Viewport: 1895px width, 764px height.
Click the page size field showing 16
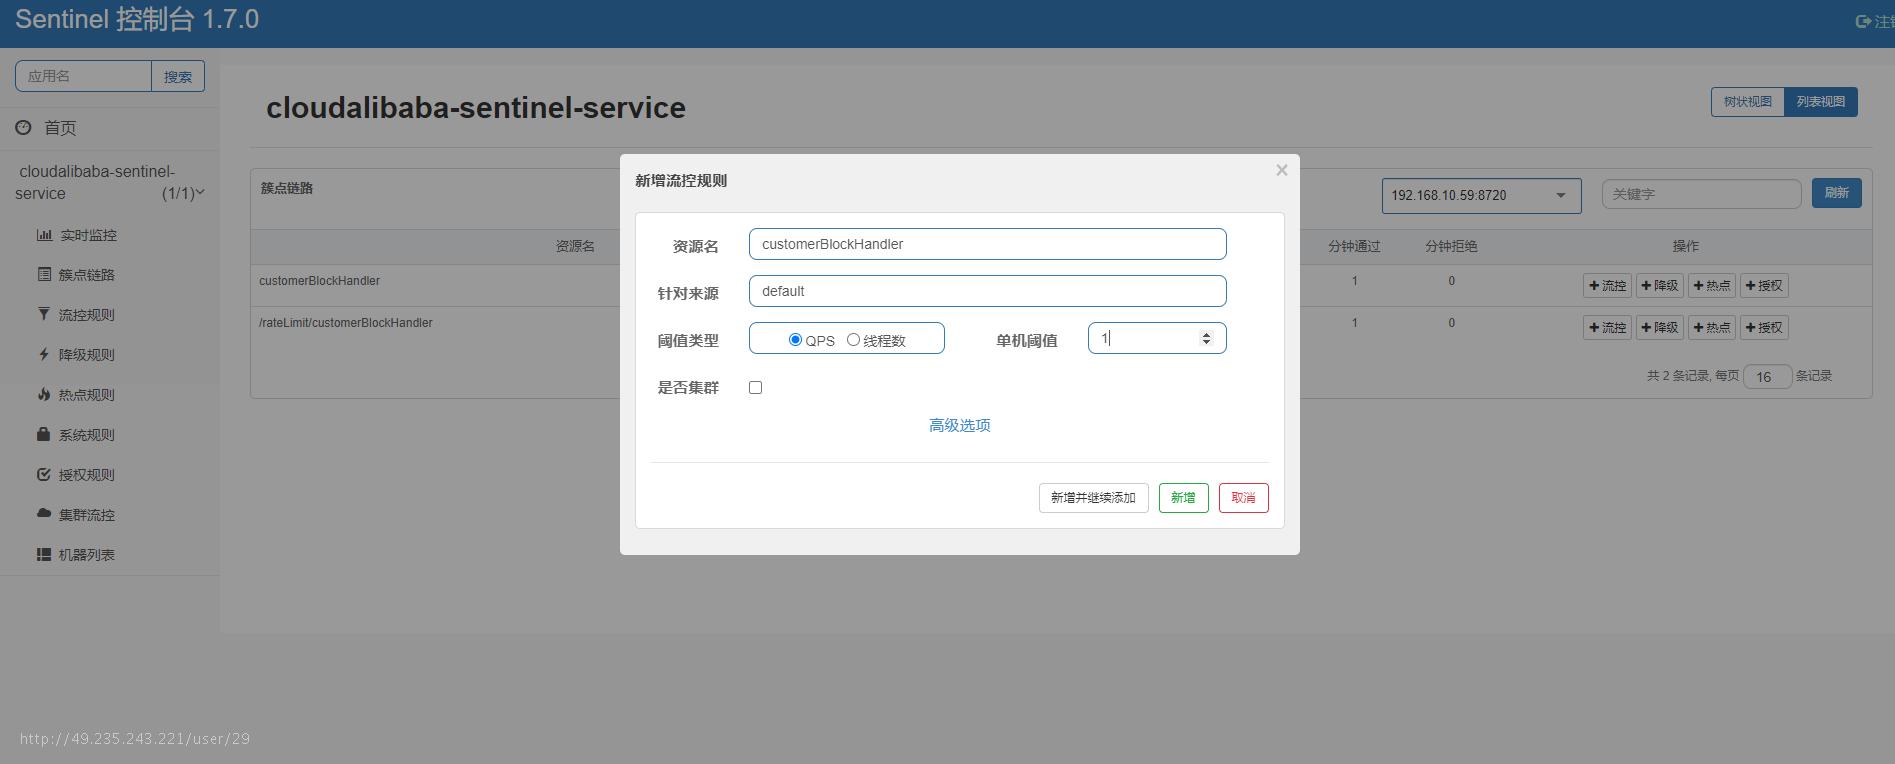tap(1767, 376)
